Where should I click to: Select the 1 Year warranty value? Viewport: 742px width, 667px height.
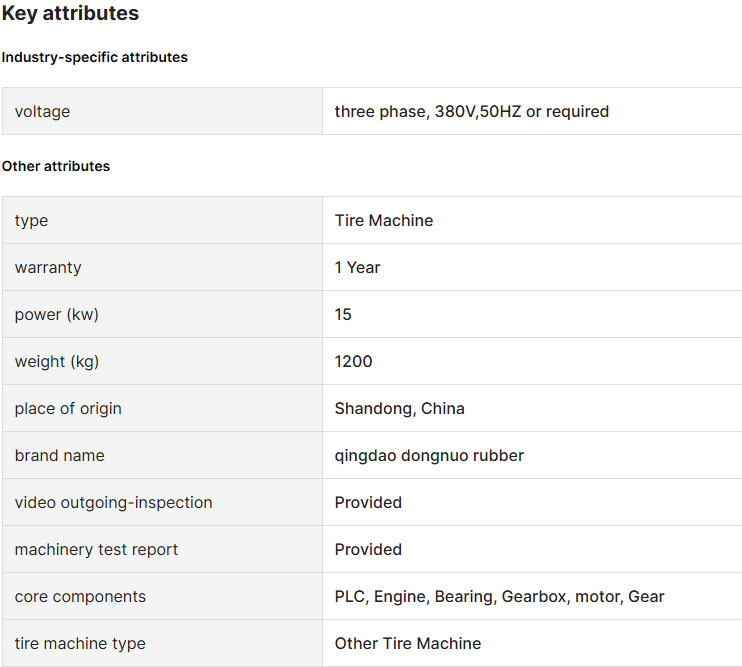click(x=357, y=267)
